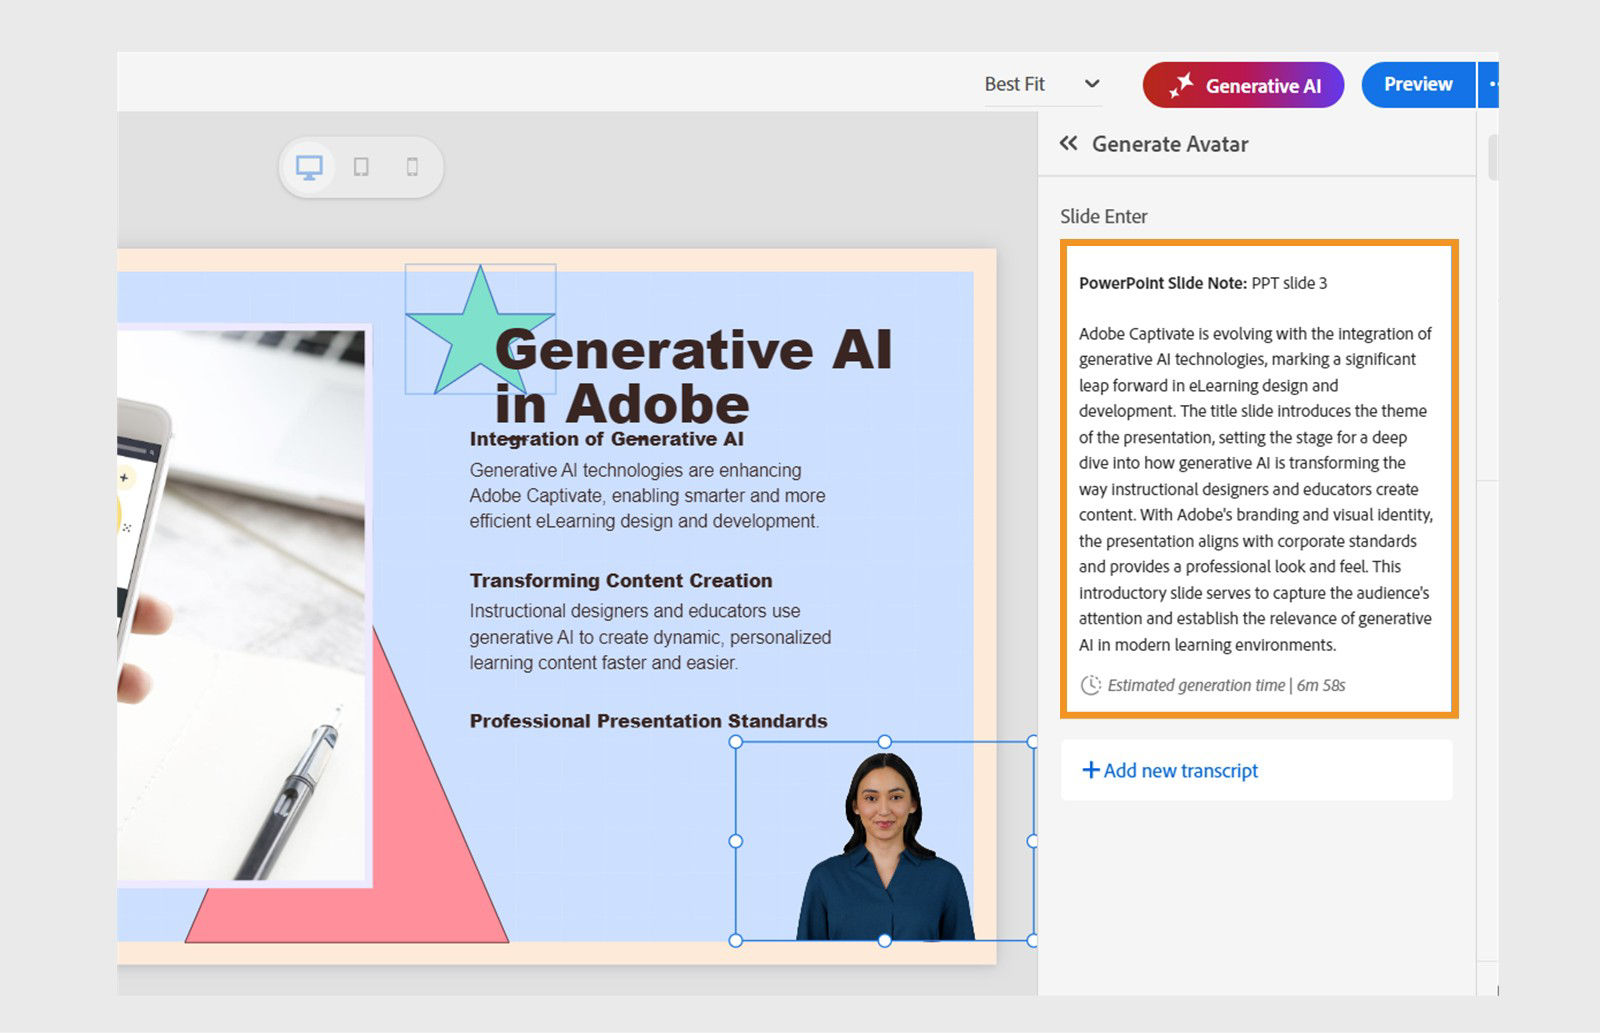Click the clock icon in the transcript card
Screen dimensions: 1600x1033
click(1089, 685)
